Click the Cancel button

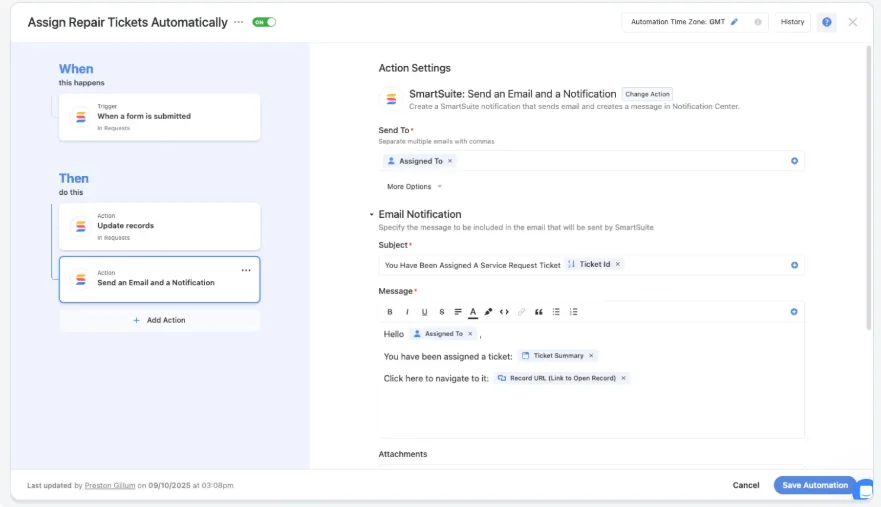[746, 485]
